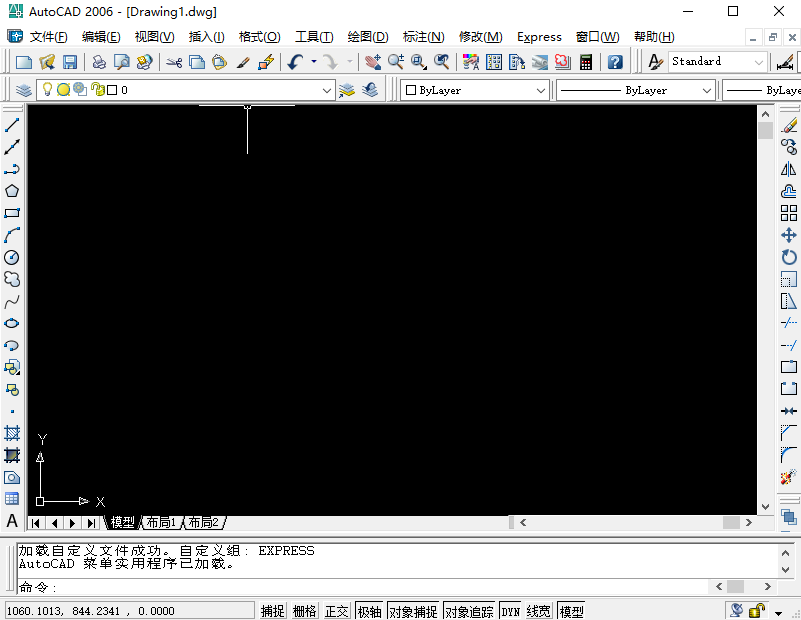This screenshot has height=620, width=801.
Task: Click the Save icon in toolbar
Action: [70, 62]
